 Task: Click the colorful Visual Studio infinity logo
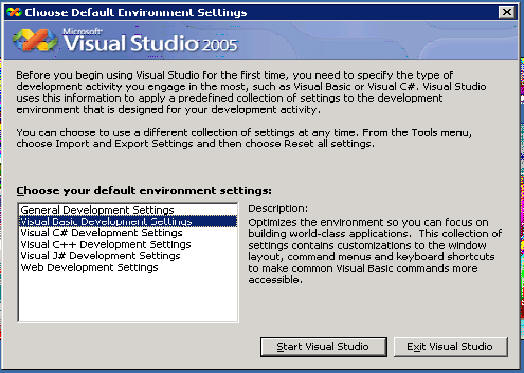35,40
